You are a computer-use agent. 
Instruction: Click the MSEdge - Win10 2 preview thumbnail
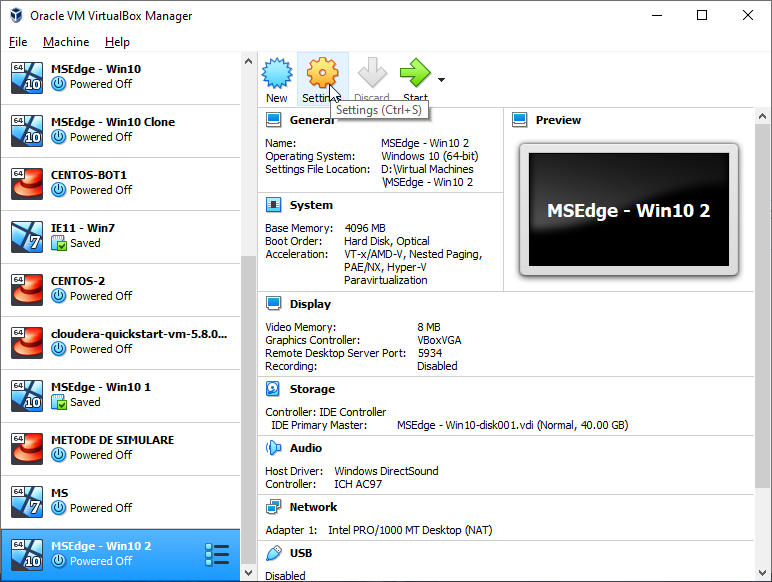[628, 211]
